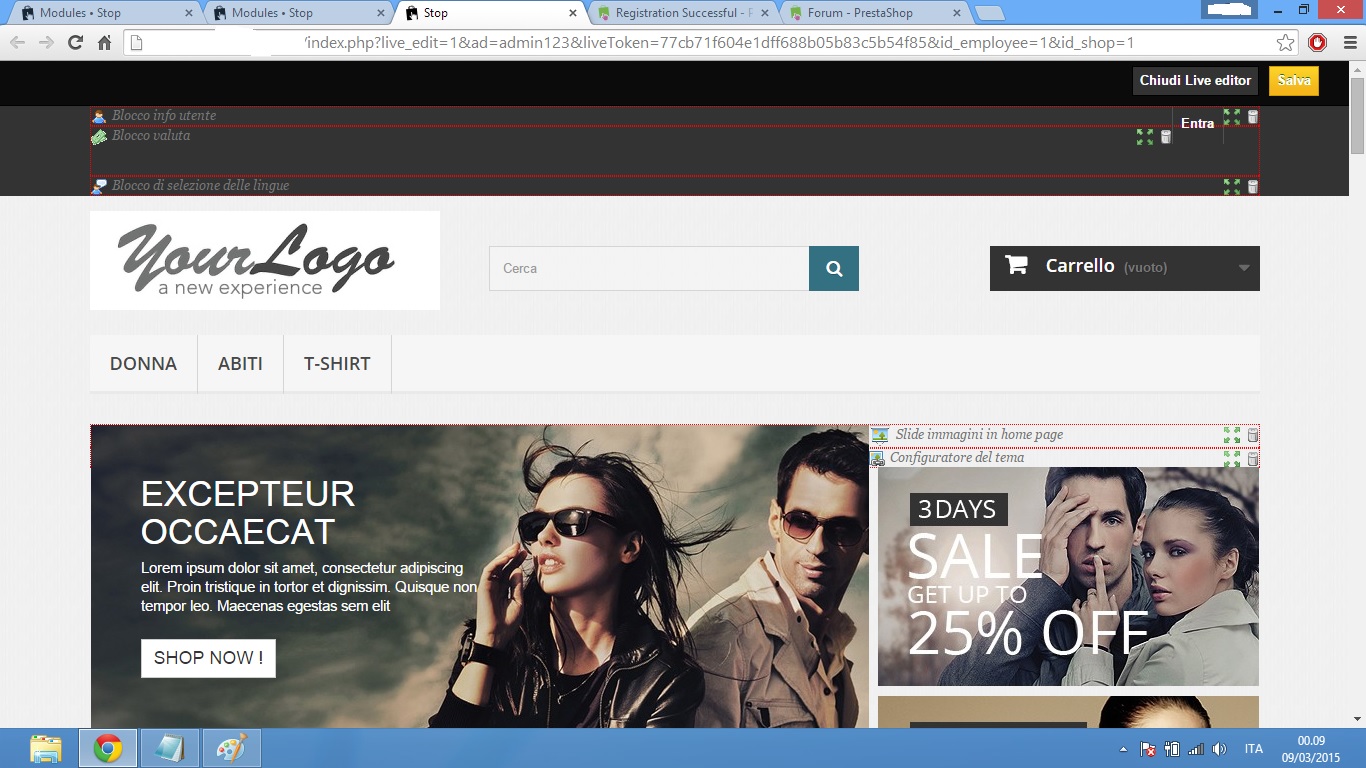Click the Slide immagini module icon
Screen dimensions: 1366x768
880,435
